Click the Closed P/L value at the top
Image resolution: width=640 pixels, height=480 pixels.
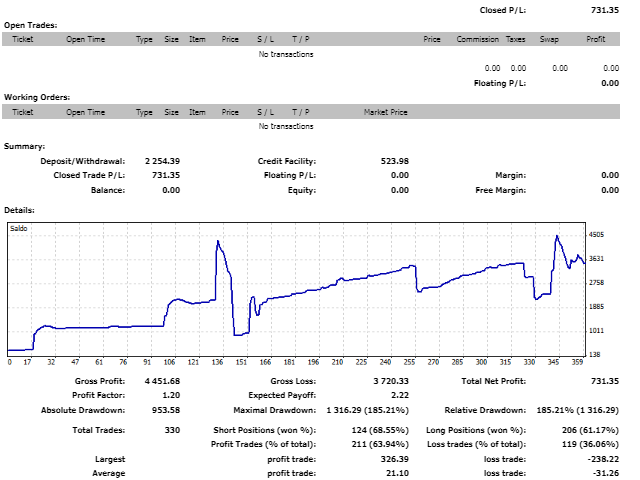point(604,10)
